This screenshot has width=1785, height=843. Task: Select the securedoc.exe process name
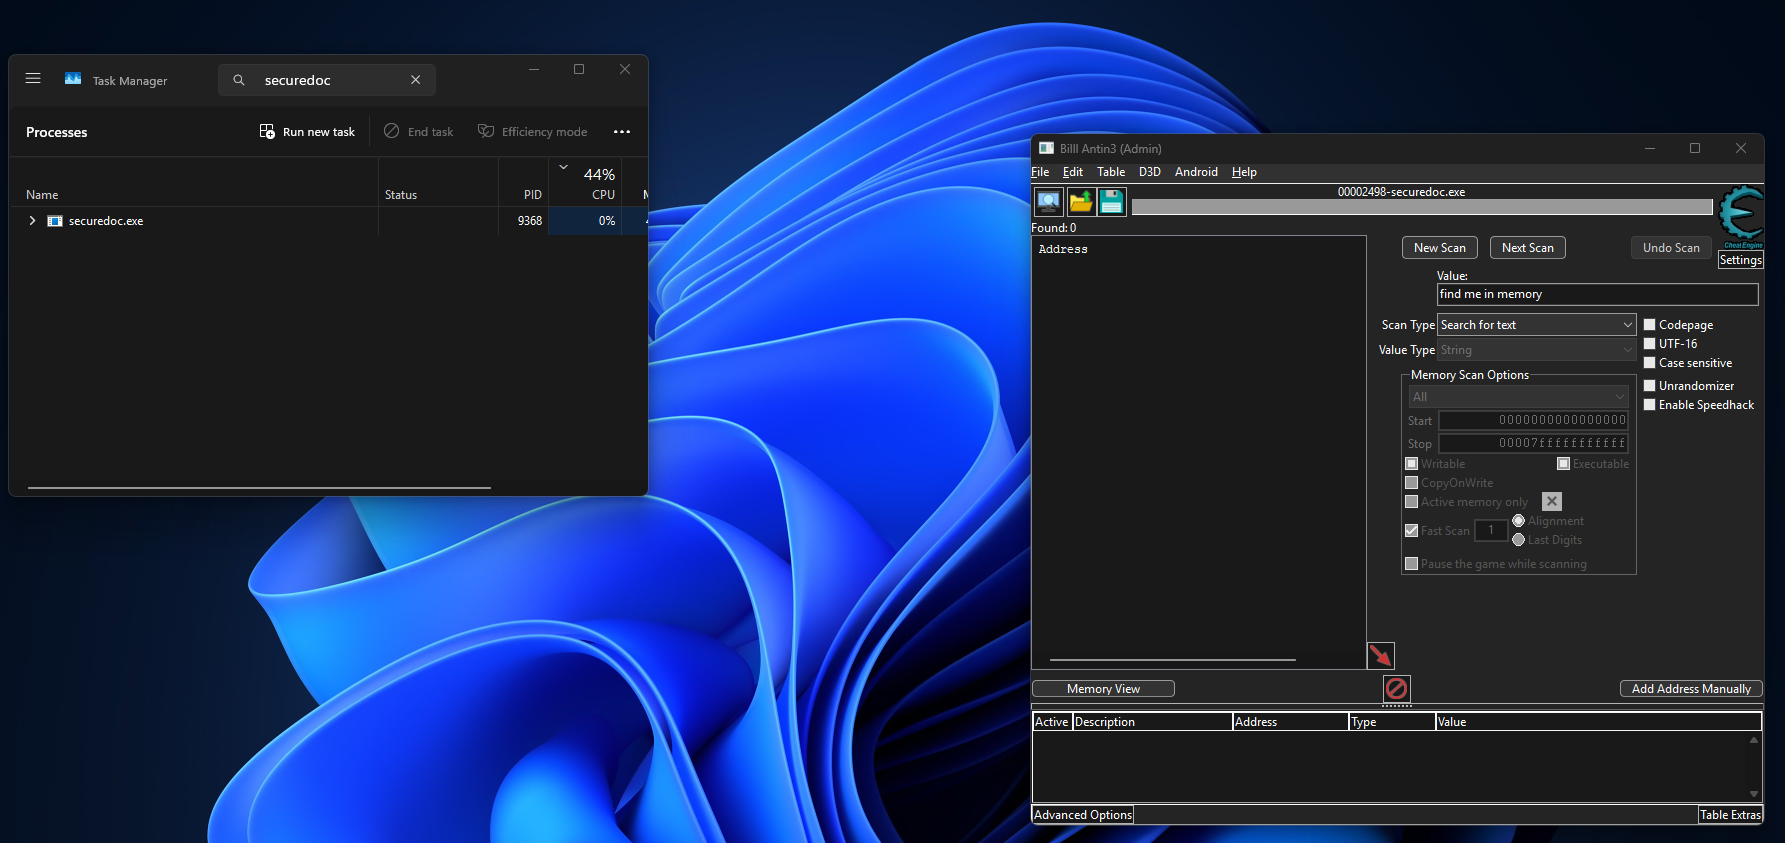coord(106,221)
